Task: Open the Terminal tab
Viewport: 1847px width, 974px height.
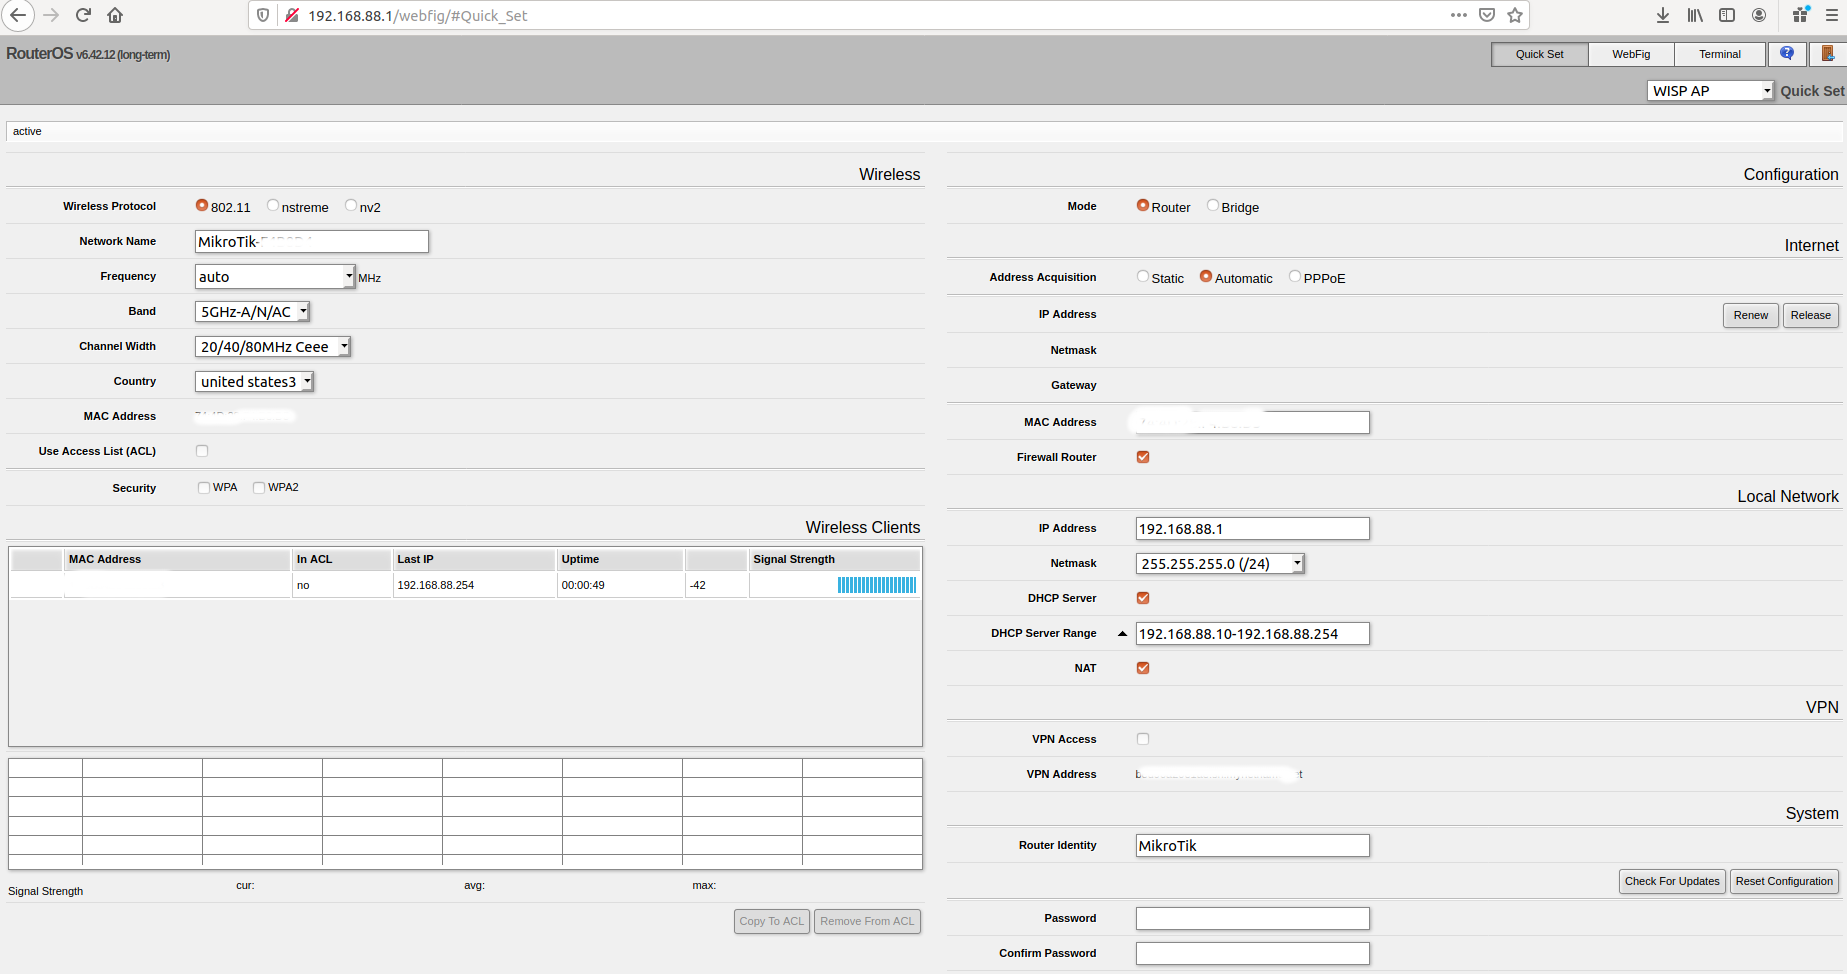Action: 1720,54
